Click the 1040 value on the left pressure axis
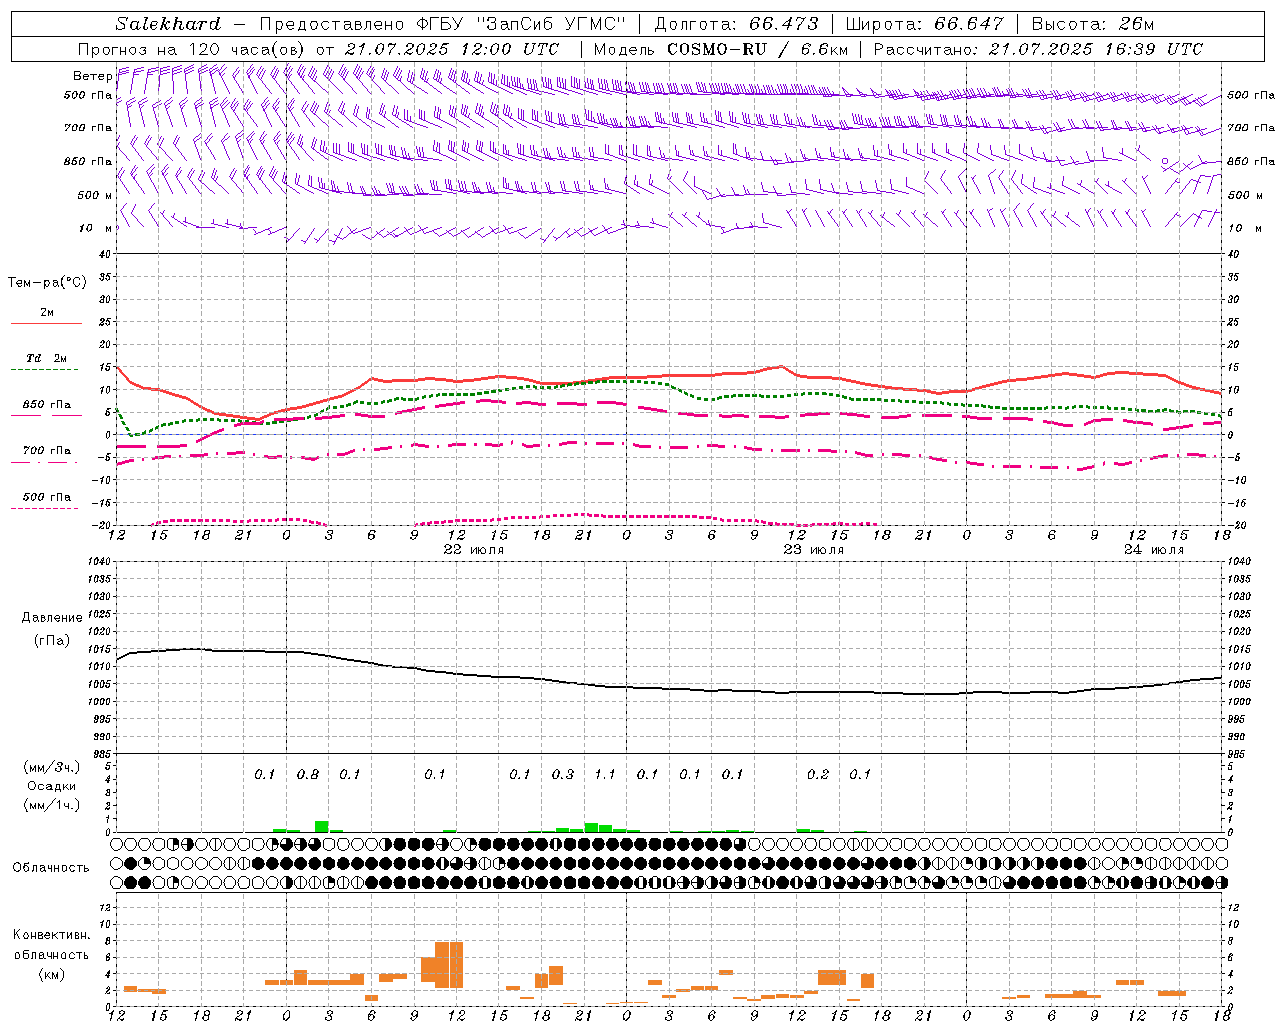1280x1024 pixels. 99,561
